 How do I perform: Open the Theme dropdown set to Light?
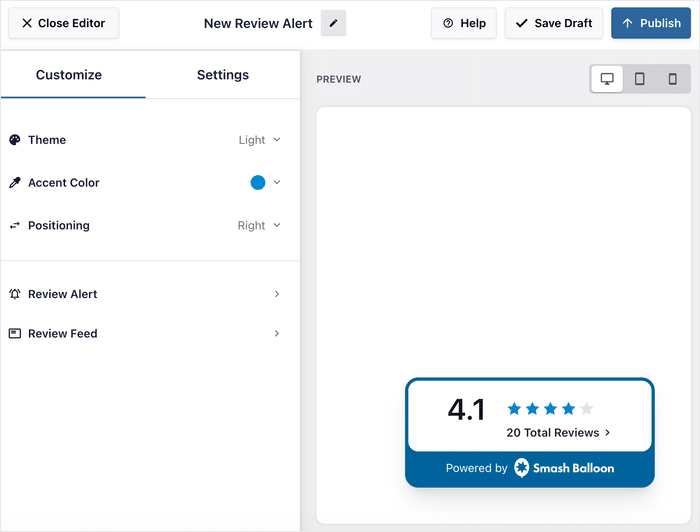[x=260, y=140]
